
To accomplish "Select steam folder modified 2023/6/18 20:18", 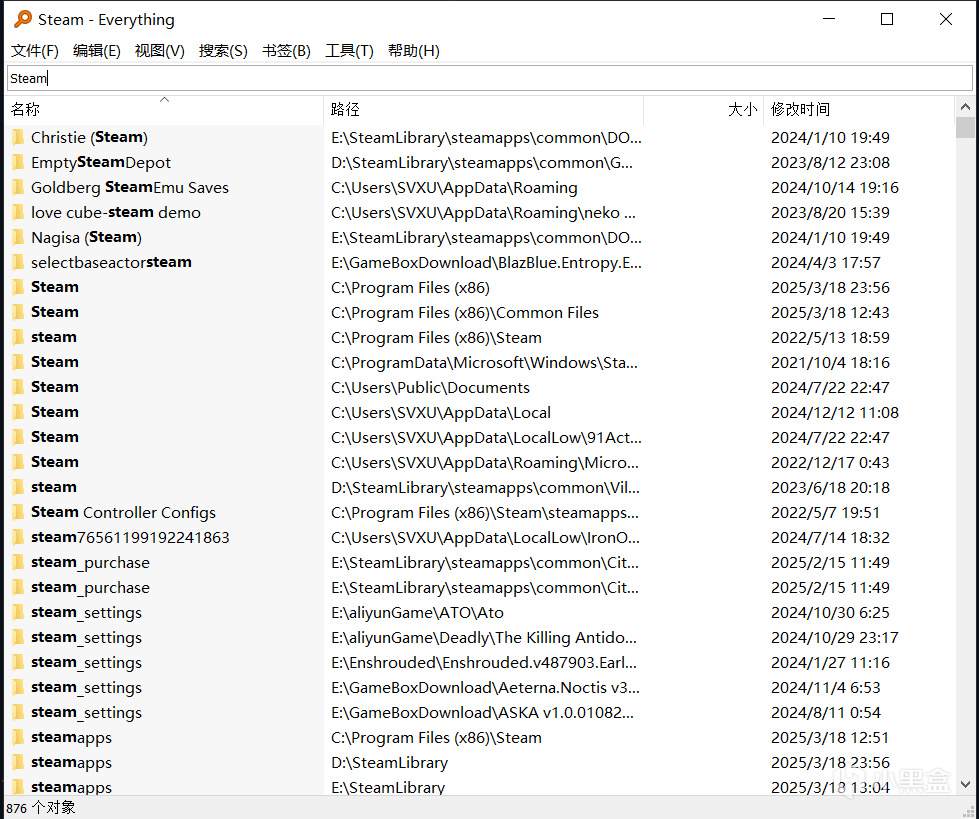I will coord(54,487).
